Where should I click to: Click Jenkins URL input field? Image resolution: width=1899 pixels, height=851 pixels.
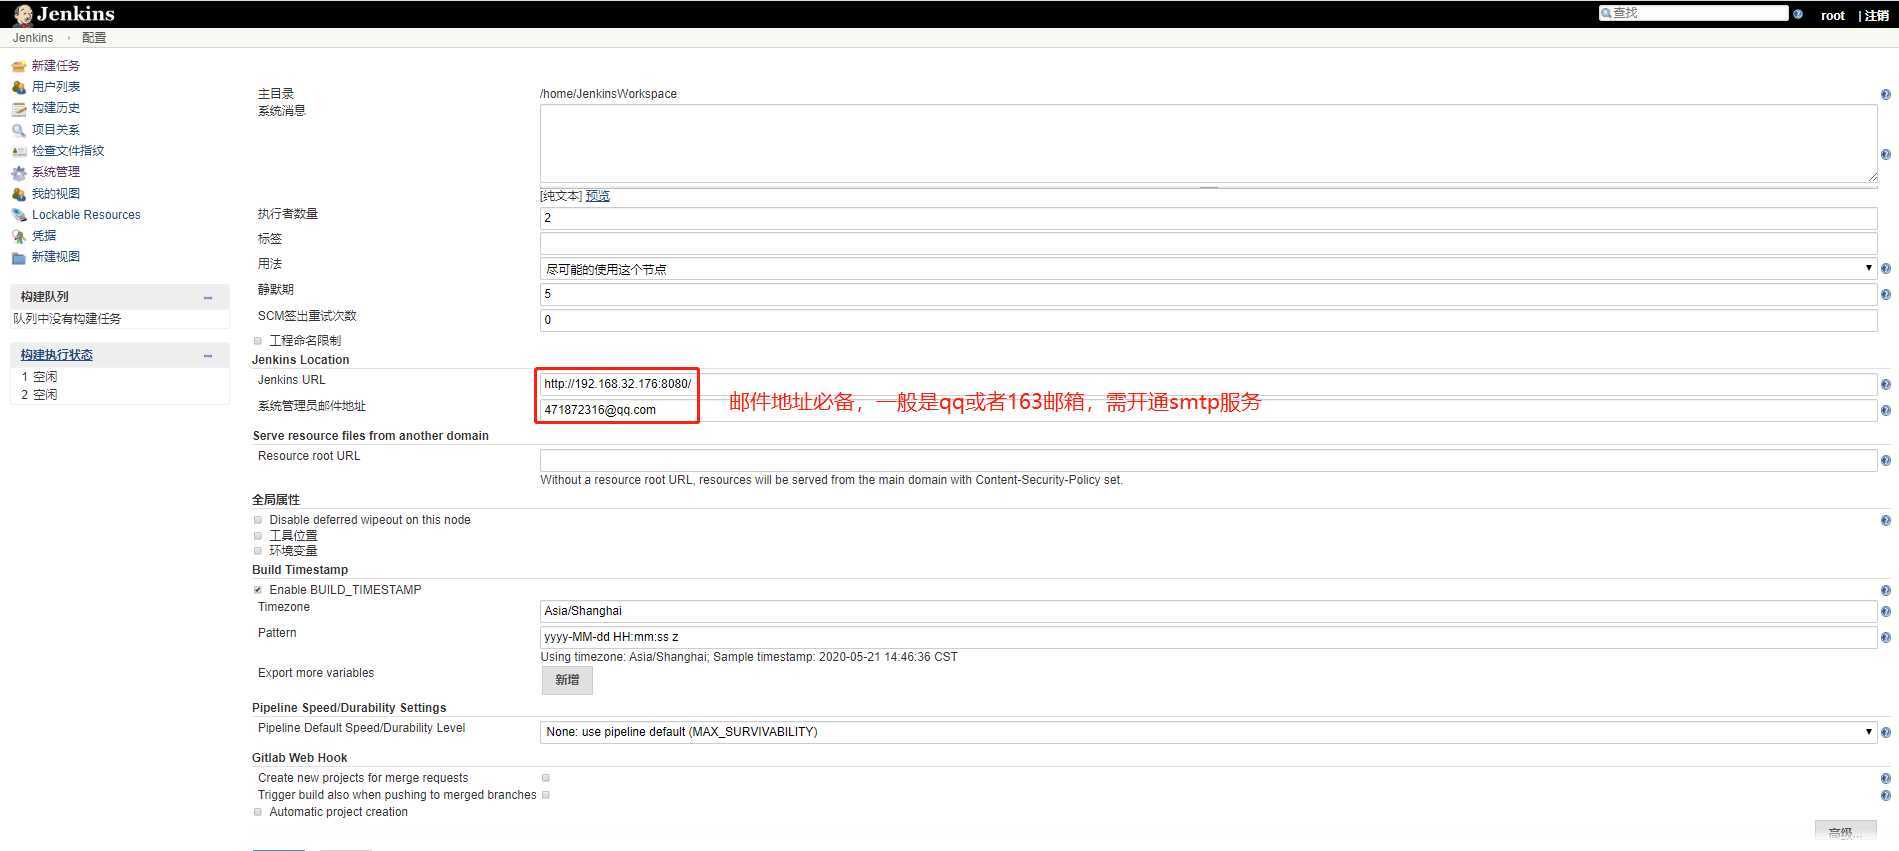click(1208, 384)
